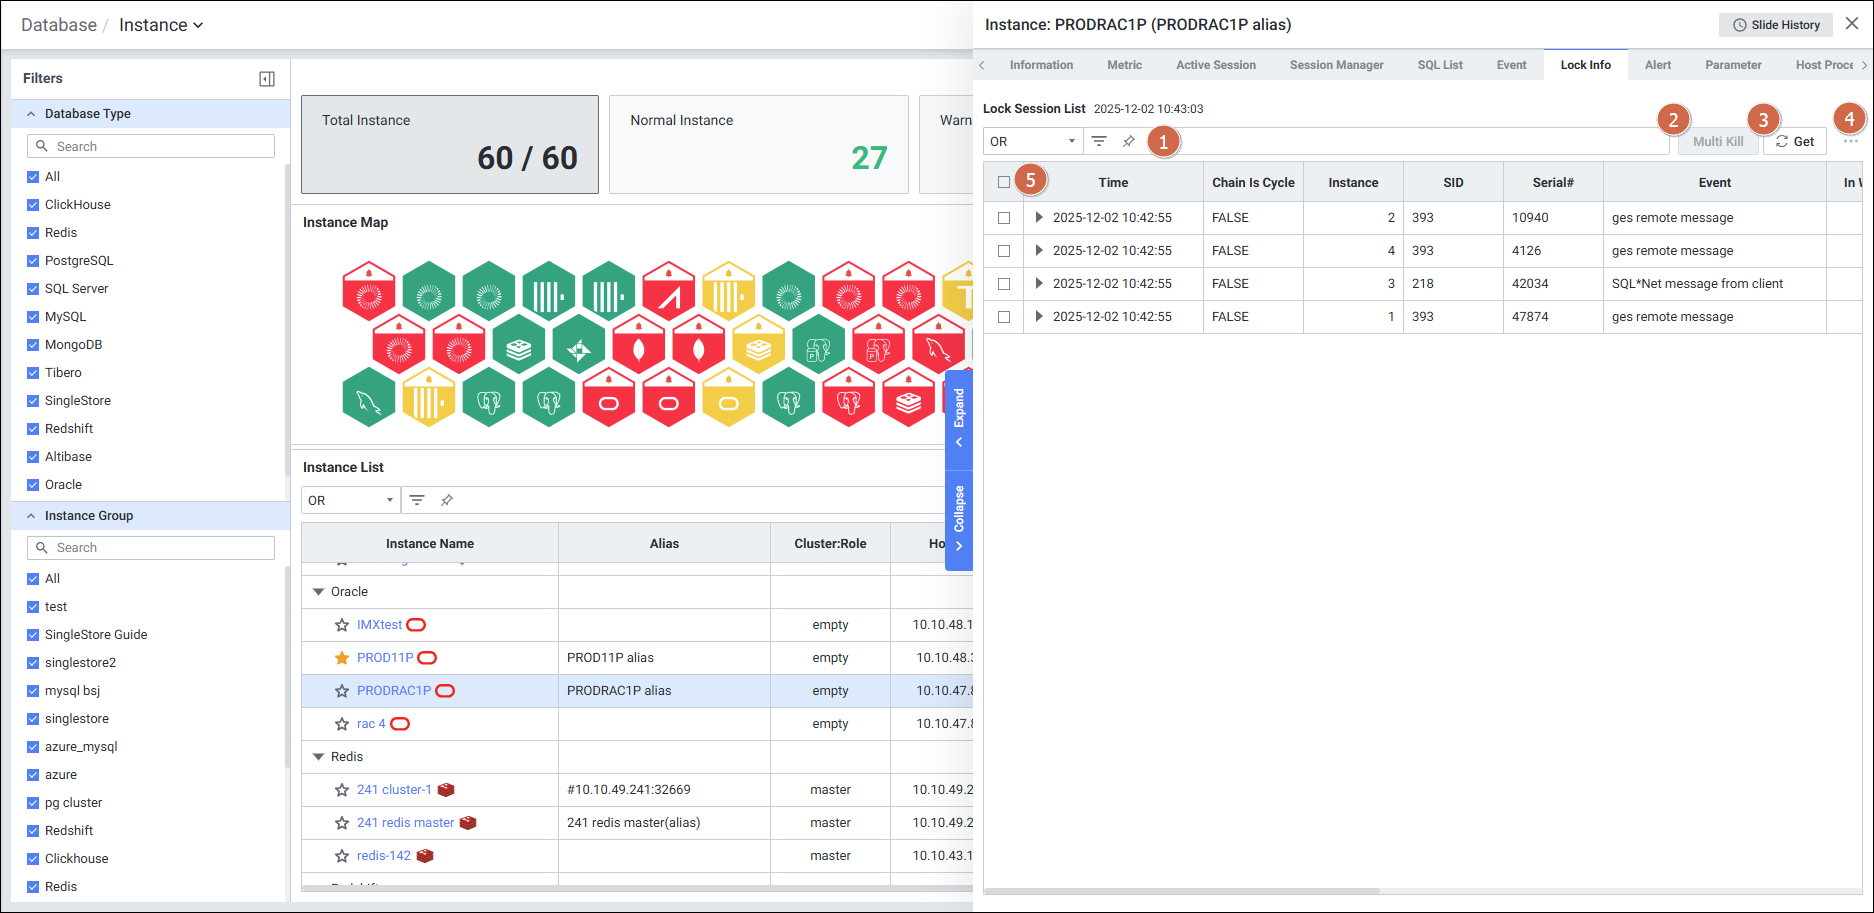Collapse the Oracle group in Instance List

[x=319, y=592]
